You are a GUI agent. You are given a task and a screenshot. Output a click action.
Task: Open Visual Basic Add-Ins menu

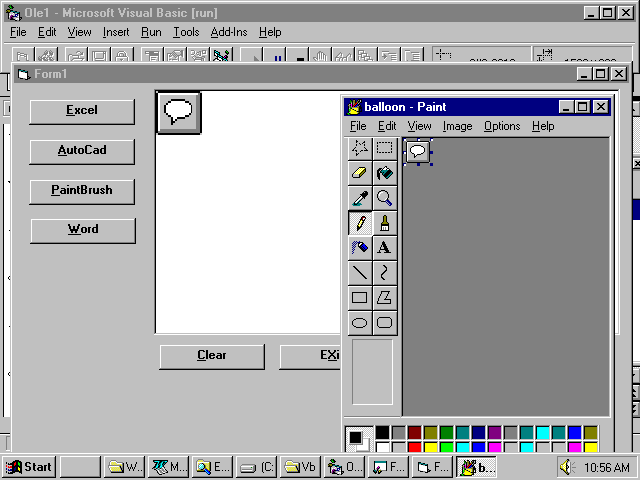click(x=230, y=32)
